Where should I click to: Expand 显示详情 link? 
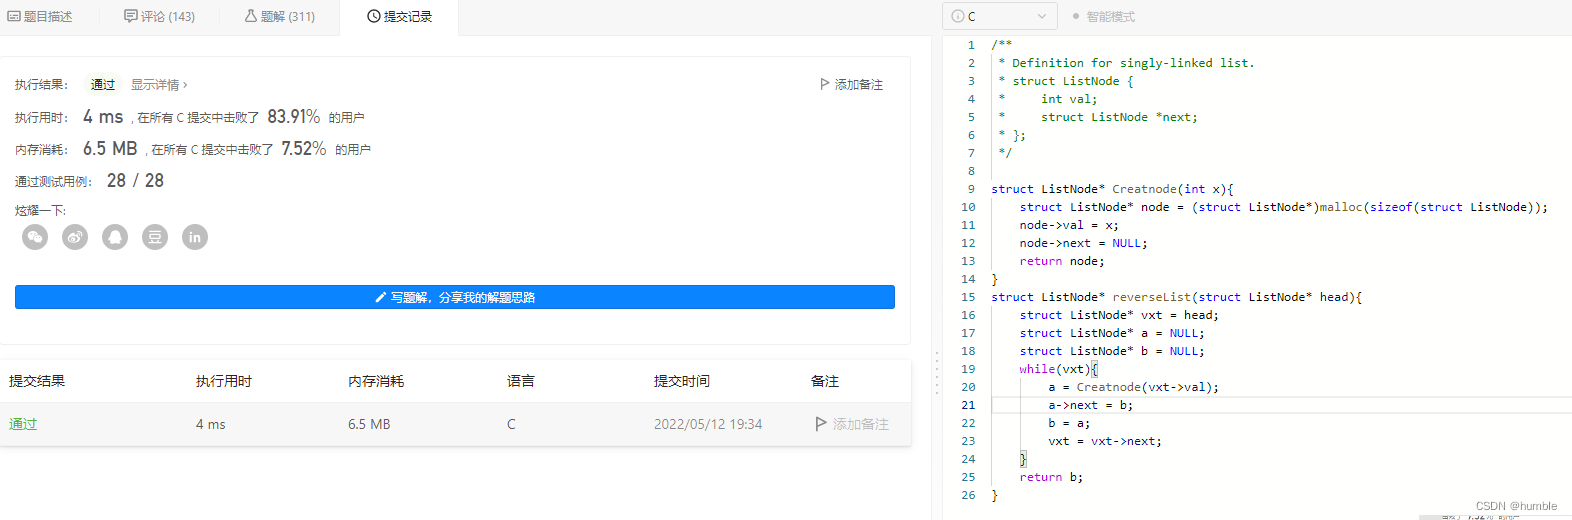[159, 85]
